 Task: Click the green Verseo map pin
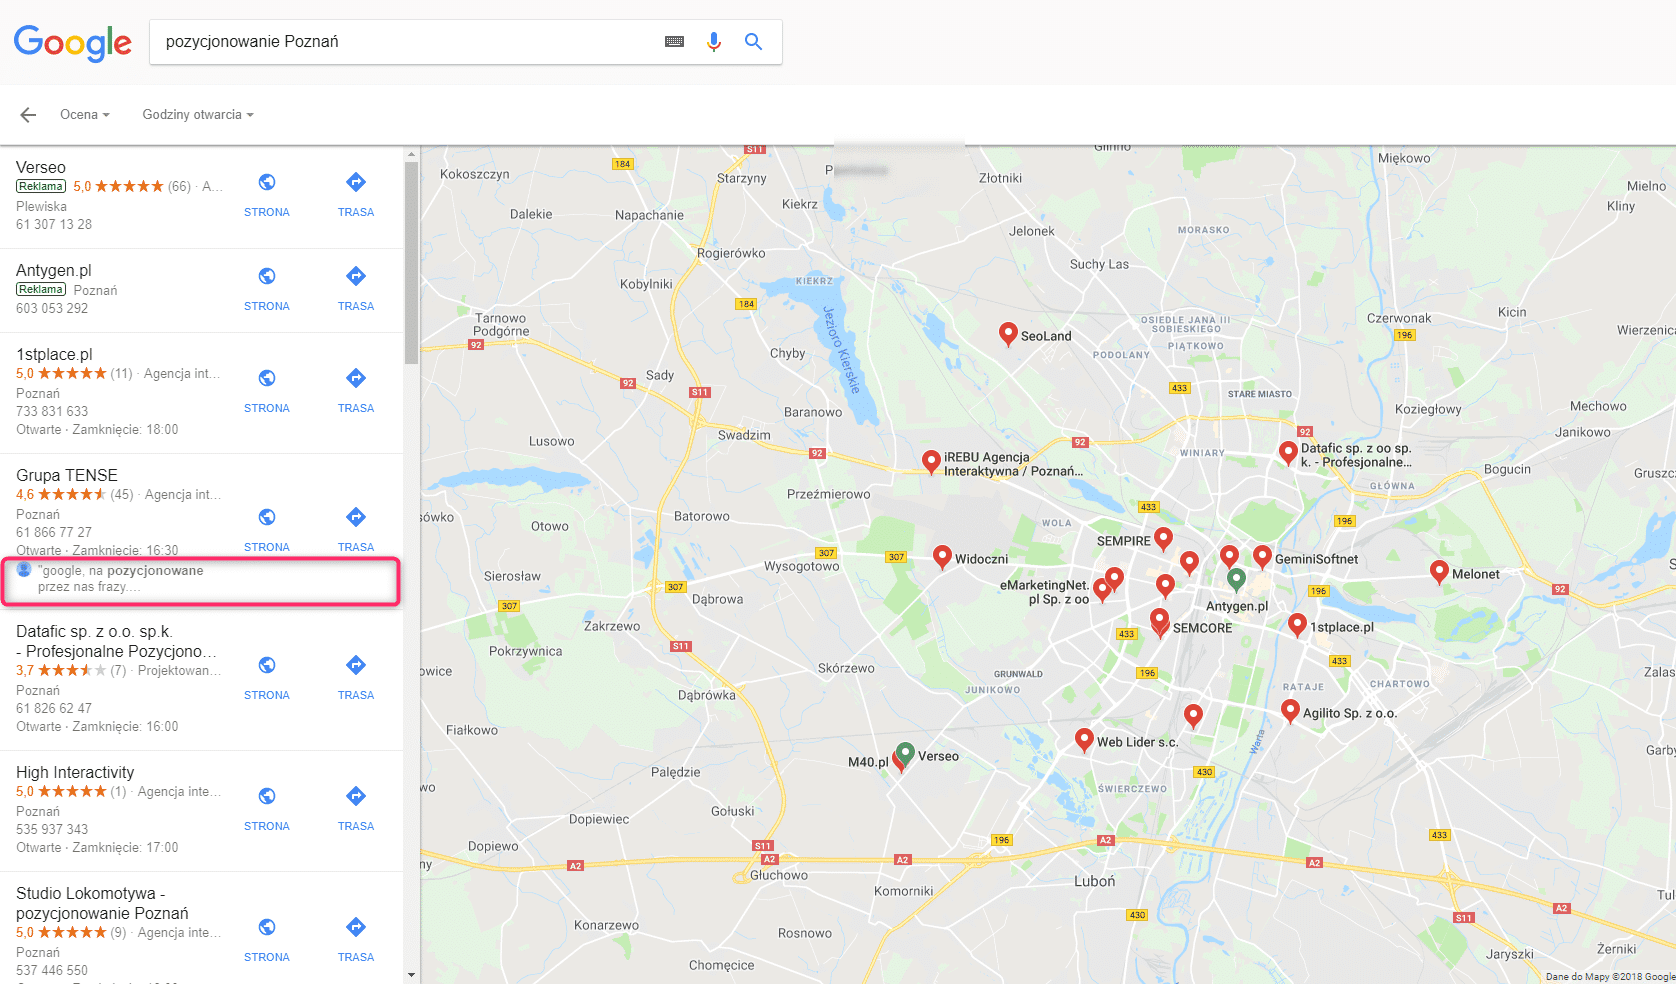(x=905, y=753)
